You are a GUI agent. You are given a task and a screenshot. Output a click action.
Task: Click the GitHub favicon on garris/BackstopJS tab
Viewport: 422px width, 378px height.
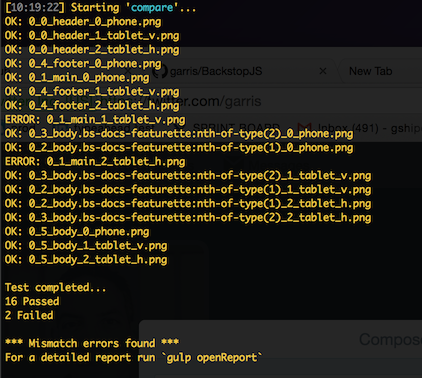coord(159,71)
